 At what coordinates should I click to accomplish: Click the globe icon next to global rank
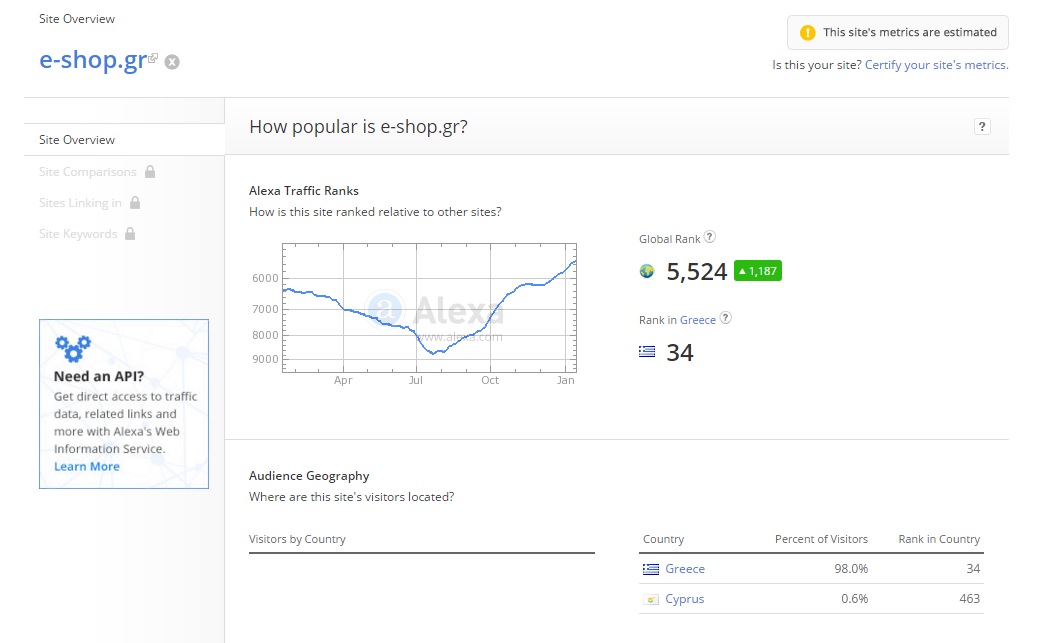647,271
